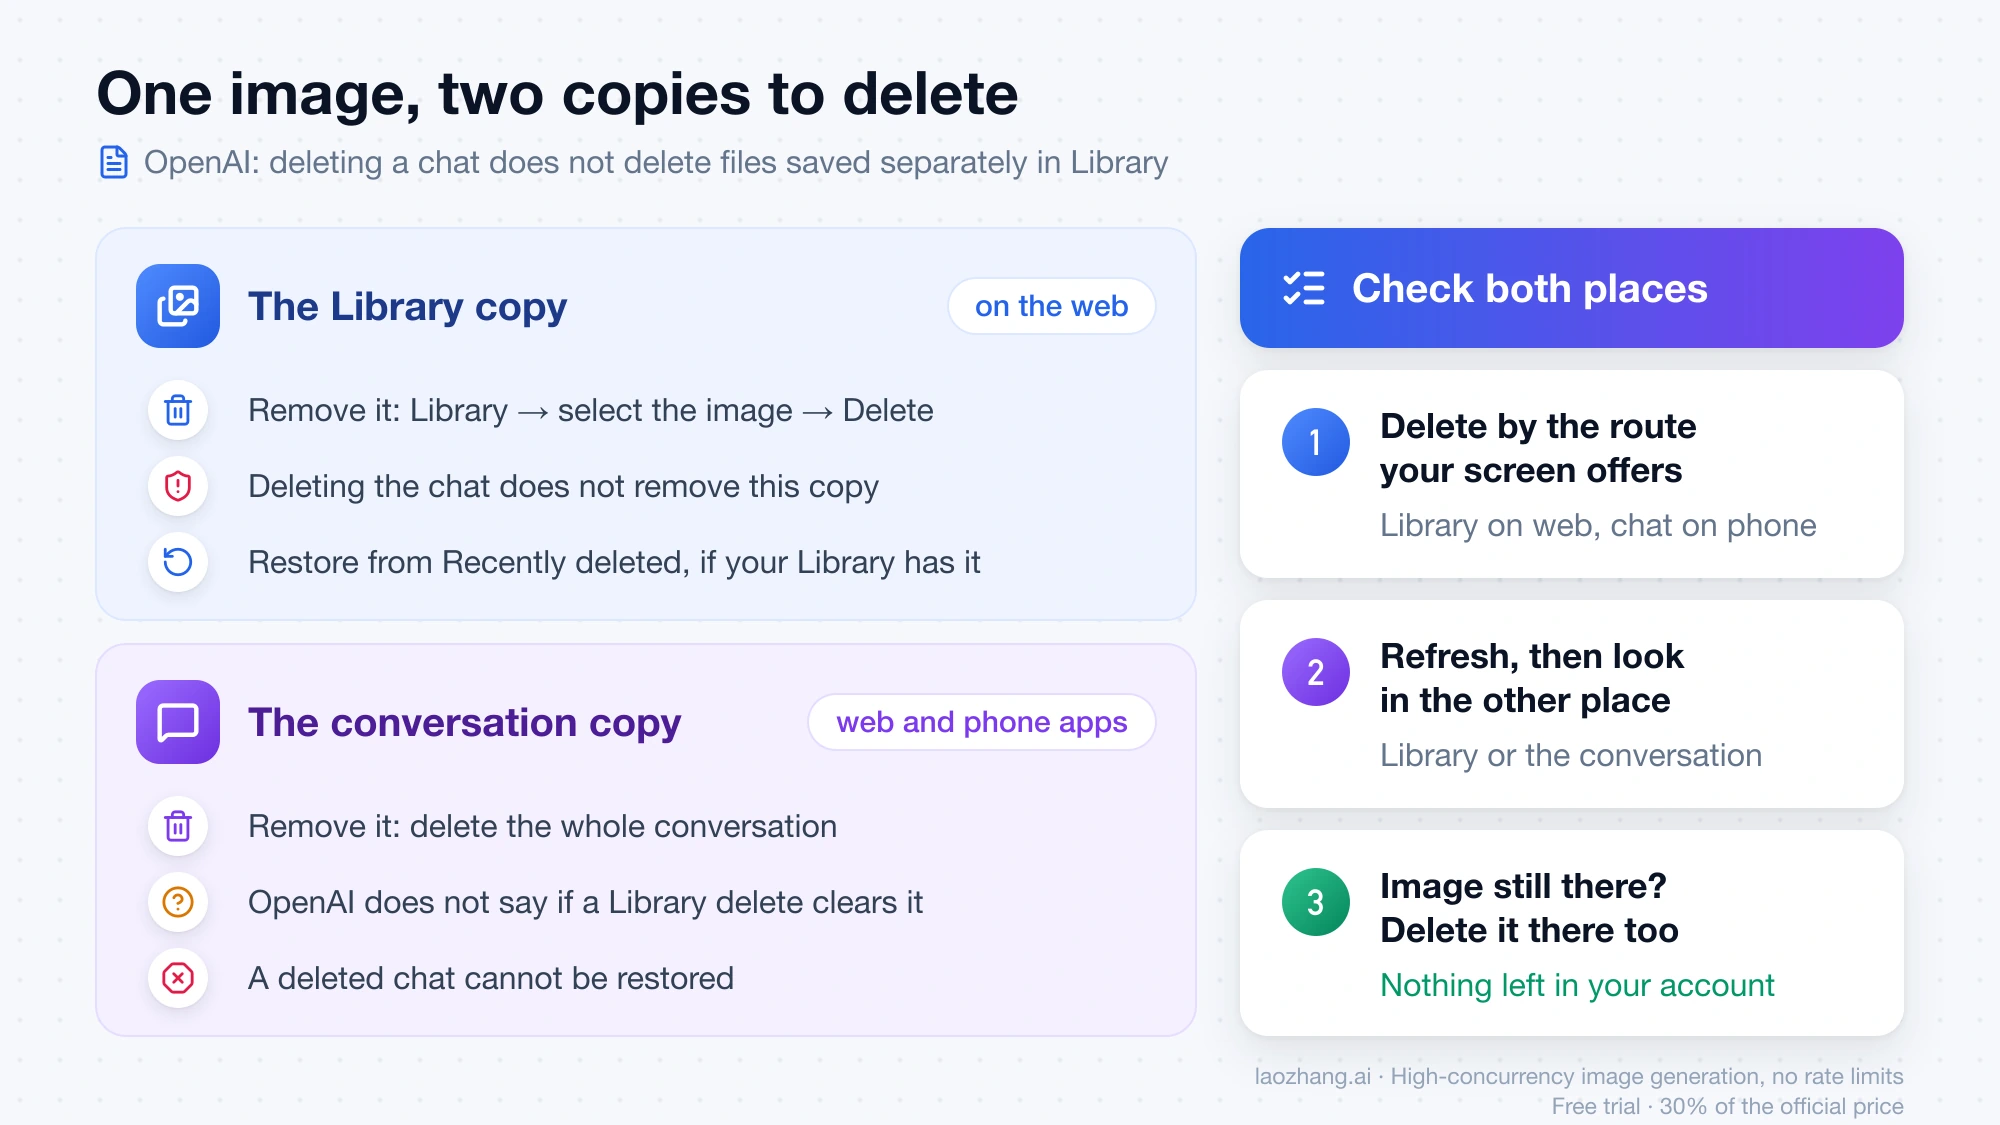Image resolution: width=2000 pixels, height=1125 pixels.
Task: Click the document icon beside the OpenAI subtitle
Action: point(114,162)
